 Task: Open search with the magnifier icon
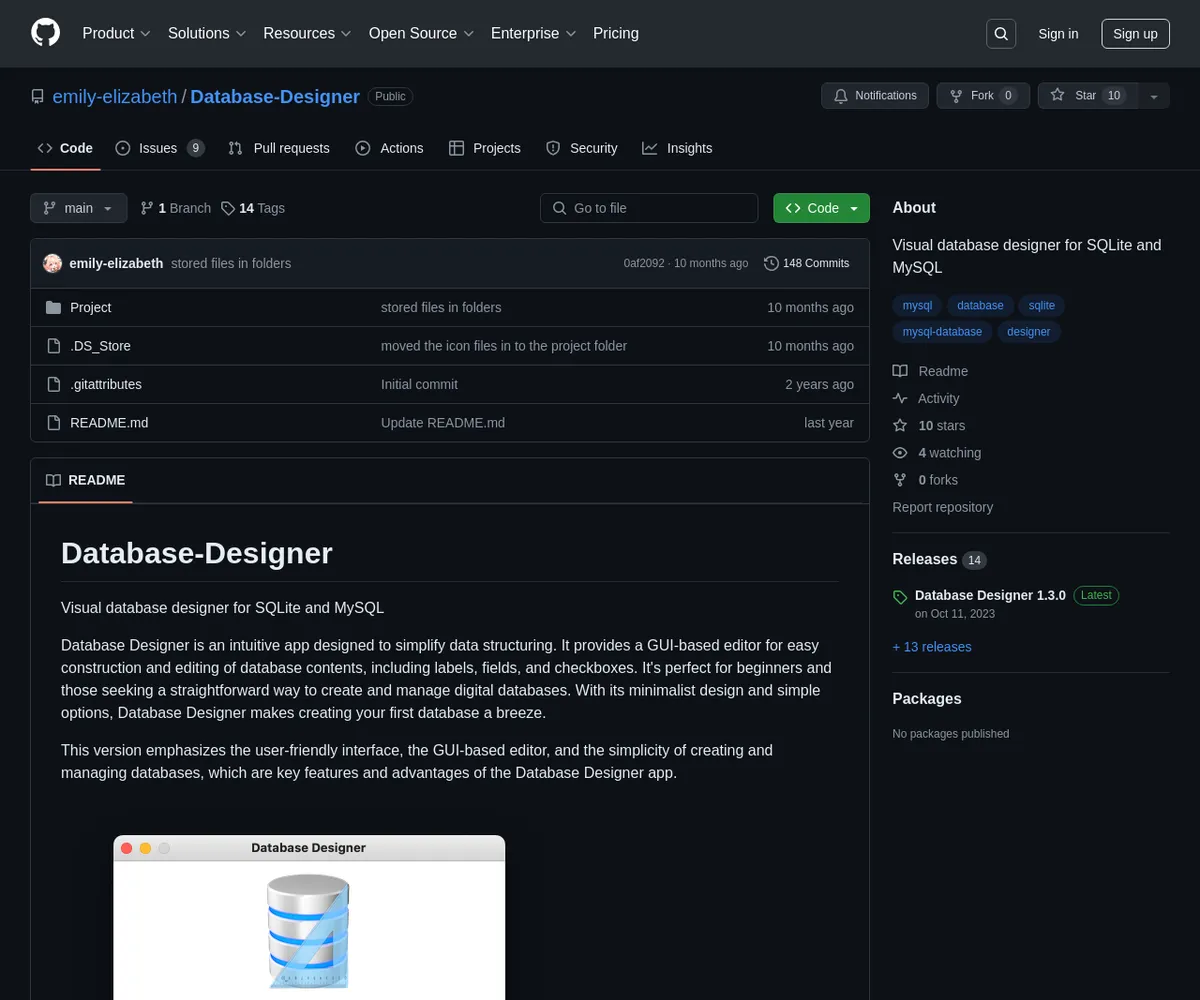[x=1001, y=33]
